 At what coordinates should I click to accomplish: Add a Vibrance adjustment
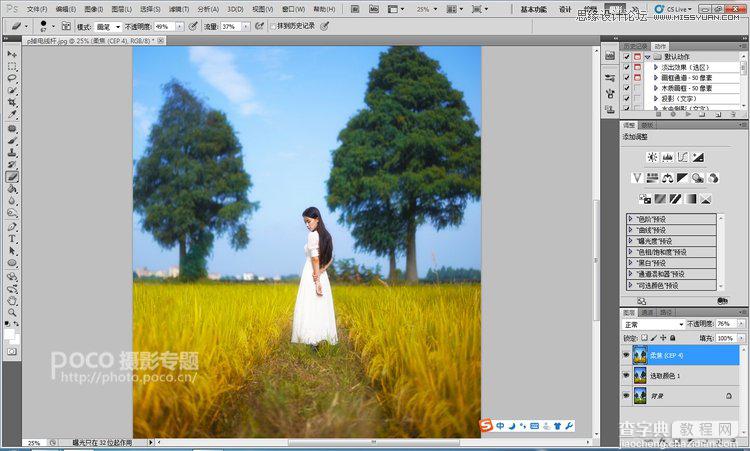(x=637, y=178)
